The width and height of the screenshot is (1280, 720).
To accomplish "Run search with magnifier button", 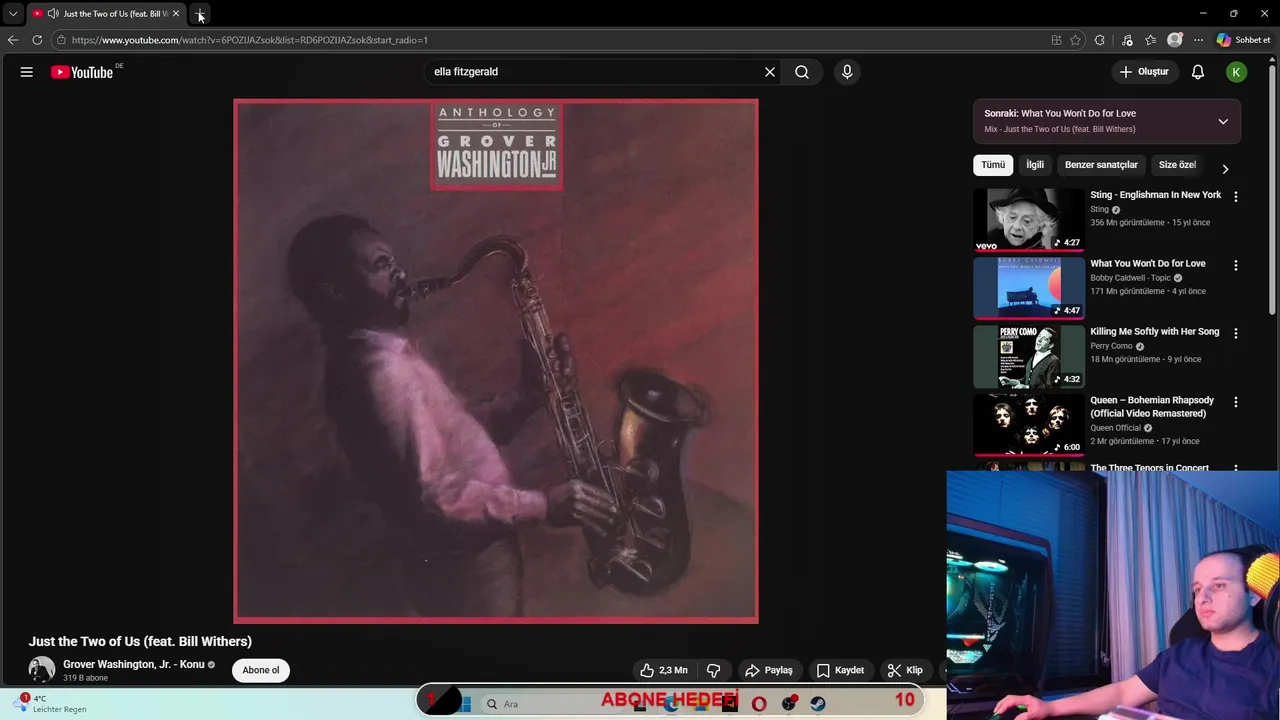I will [802, 72].
